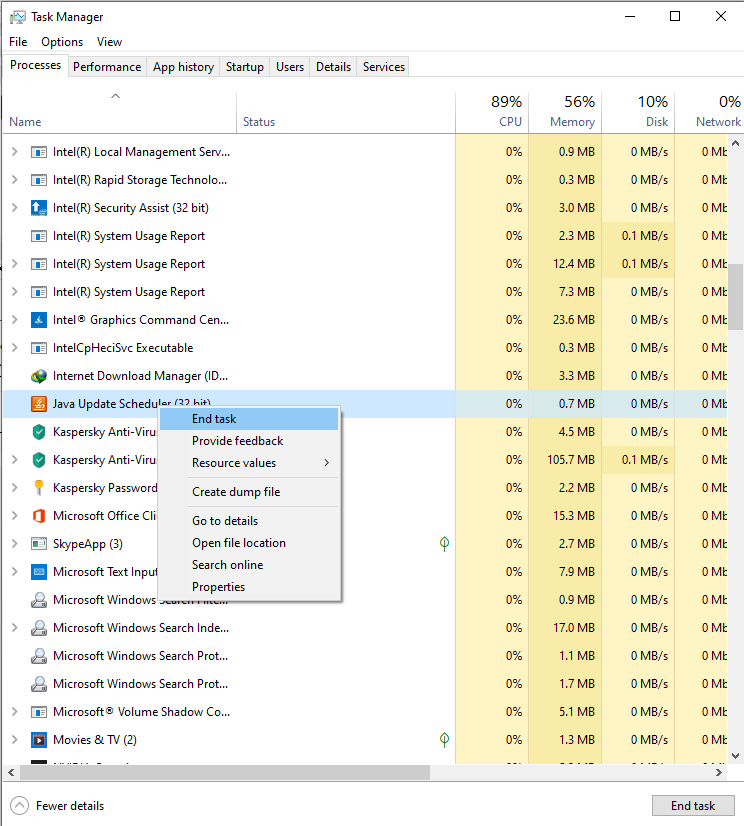This screenshot has width=744, height=826.
Task: Choose End task in the context menu
Action: pos(249,419)
